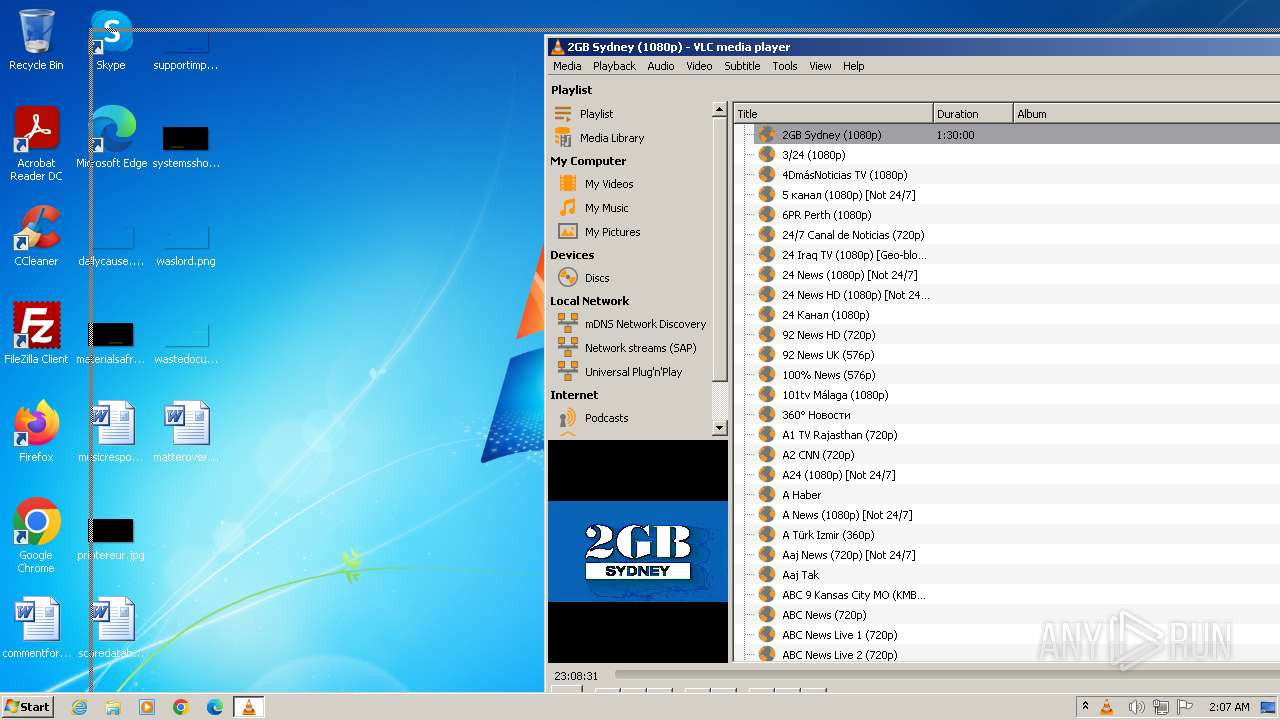Select 6PR Perth (1080p) entry
The image size is (1280, 720).
pos(1006,215)
